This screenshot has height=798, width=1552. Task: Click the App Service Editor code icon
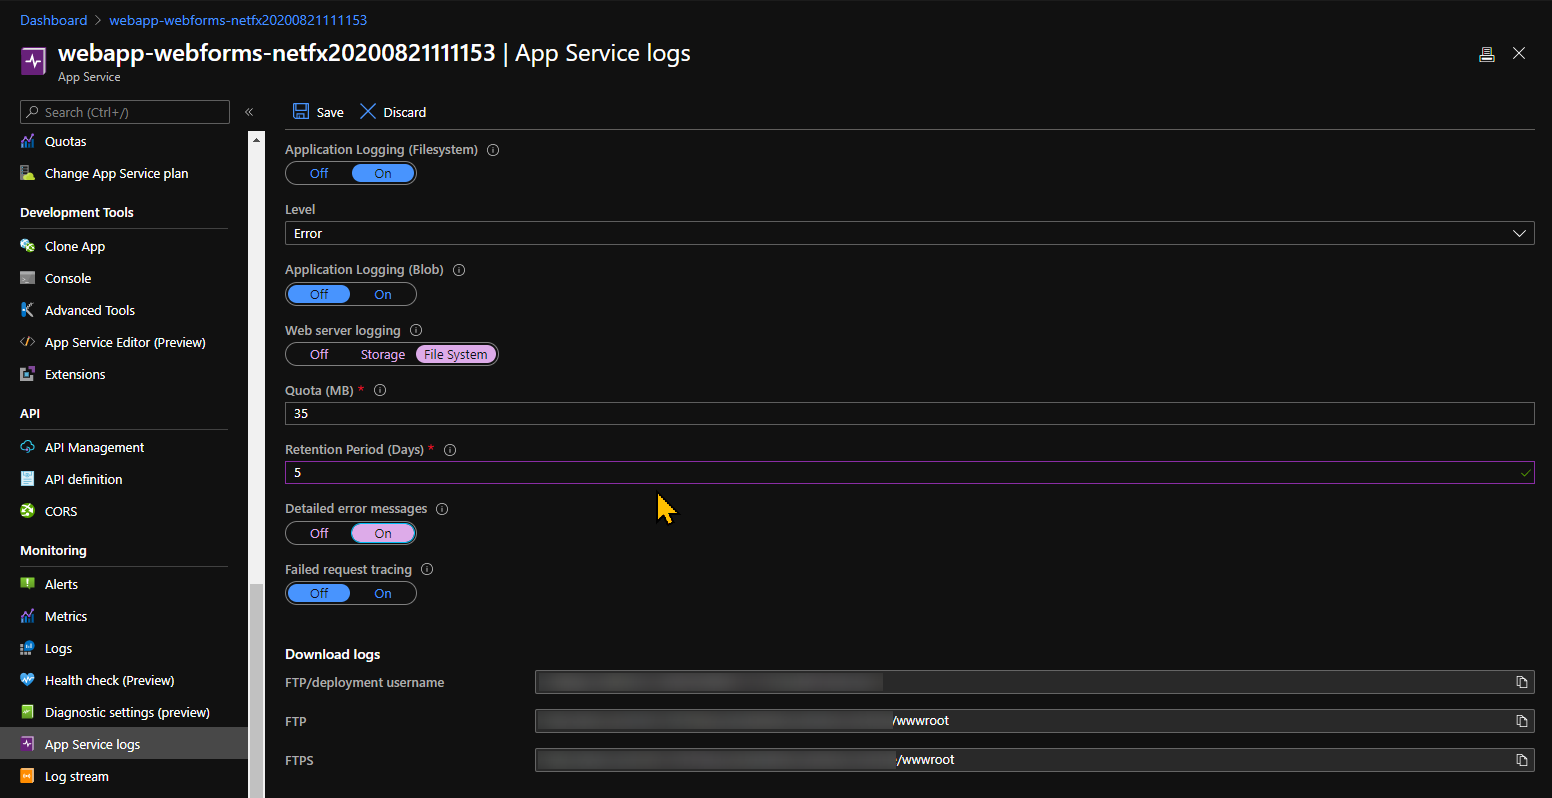(x=27, y=342)
